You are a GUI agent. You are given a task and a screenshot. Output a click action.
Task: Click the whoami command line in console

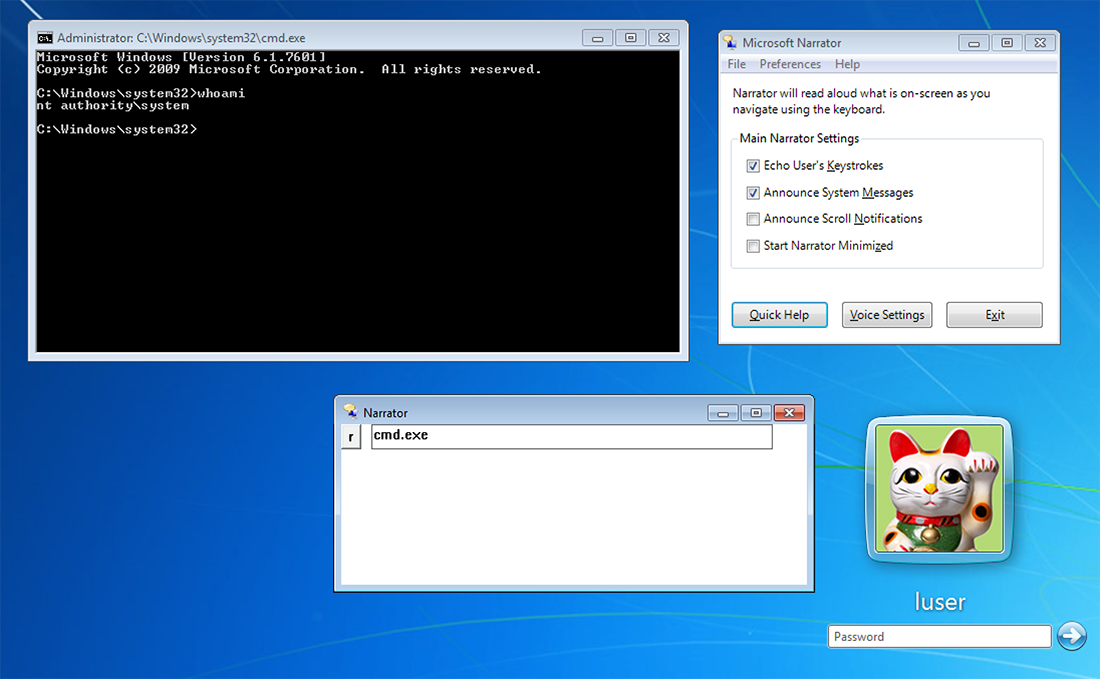click(141, 93)
